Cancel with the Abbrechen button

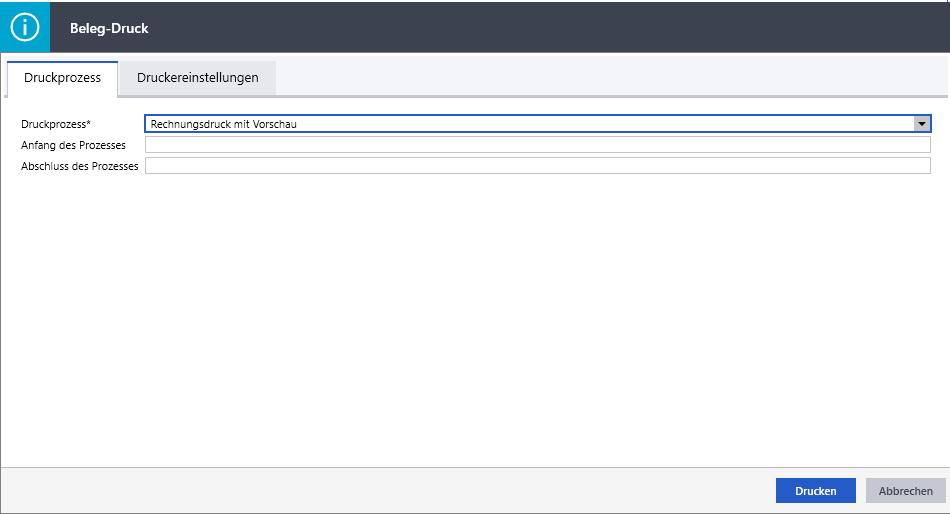pyautogui.click(x=905, y=491)
